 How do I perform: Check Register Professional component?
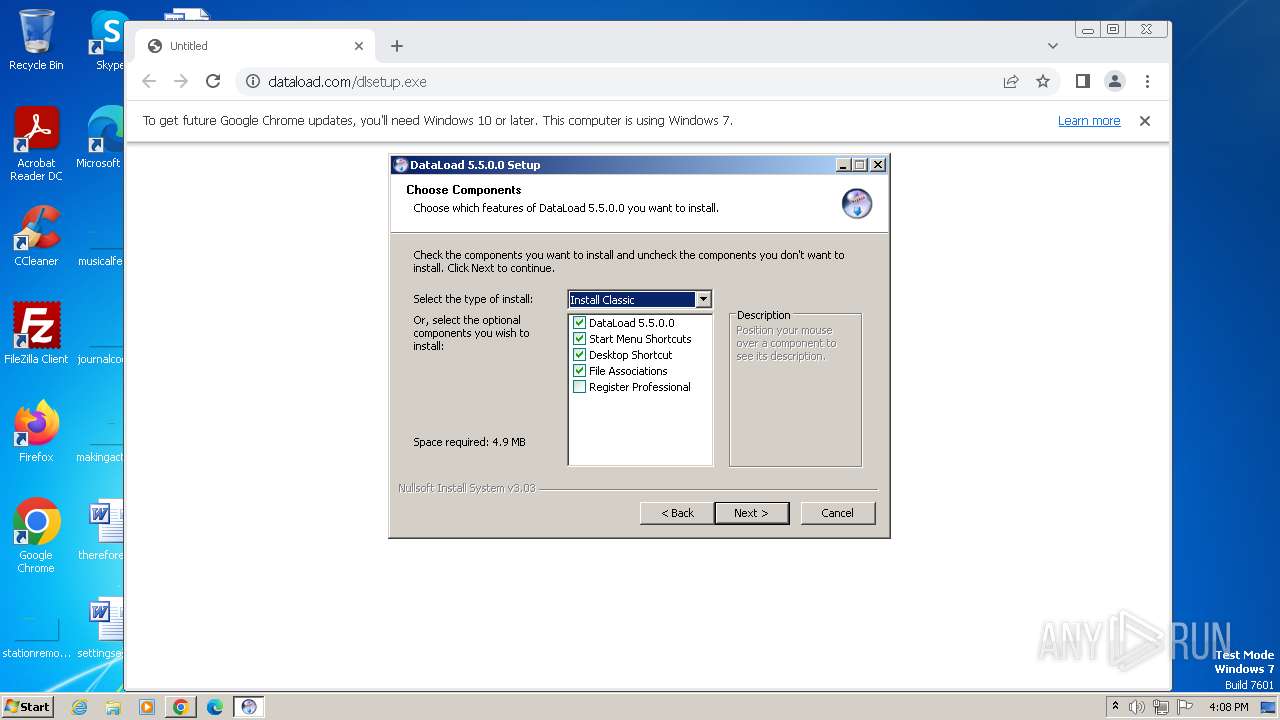pyautogui.click(x=579, y=387)
